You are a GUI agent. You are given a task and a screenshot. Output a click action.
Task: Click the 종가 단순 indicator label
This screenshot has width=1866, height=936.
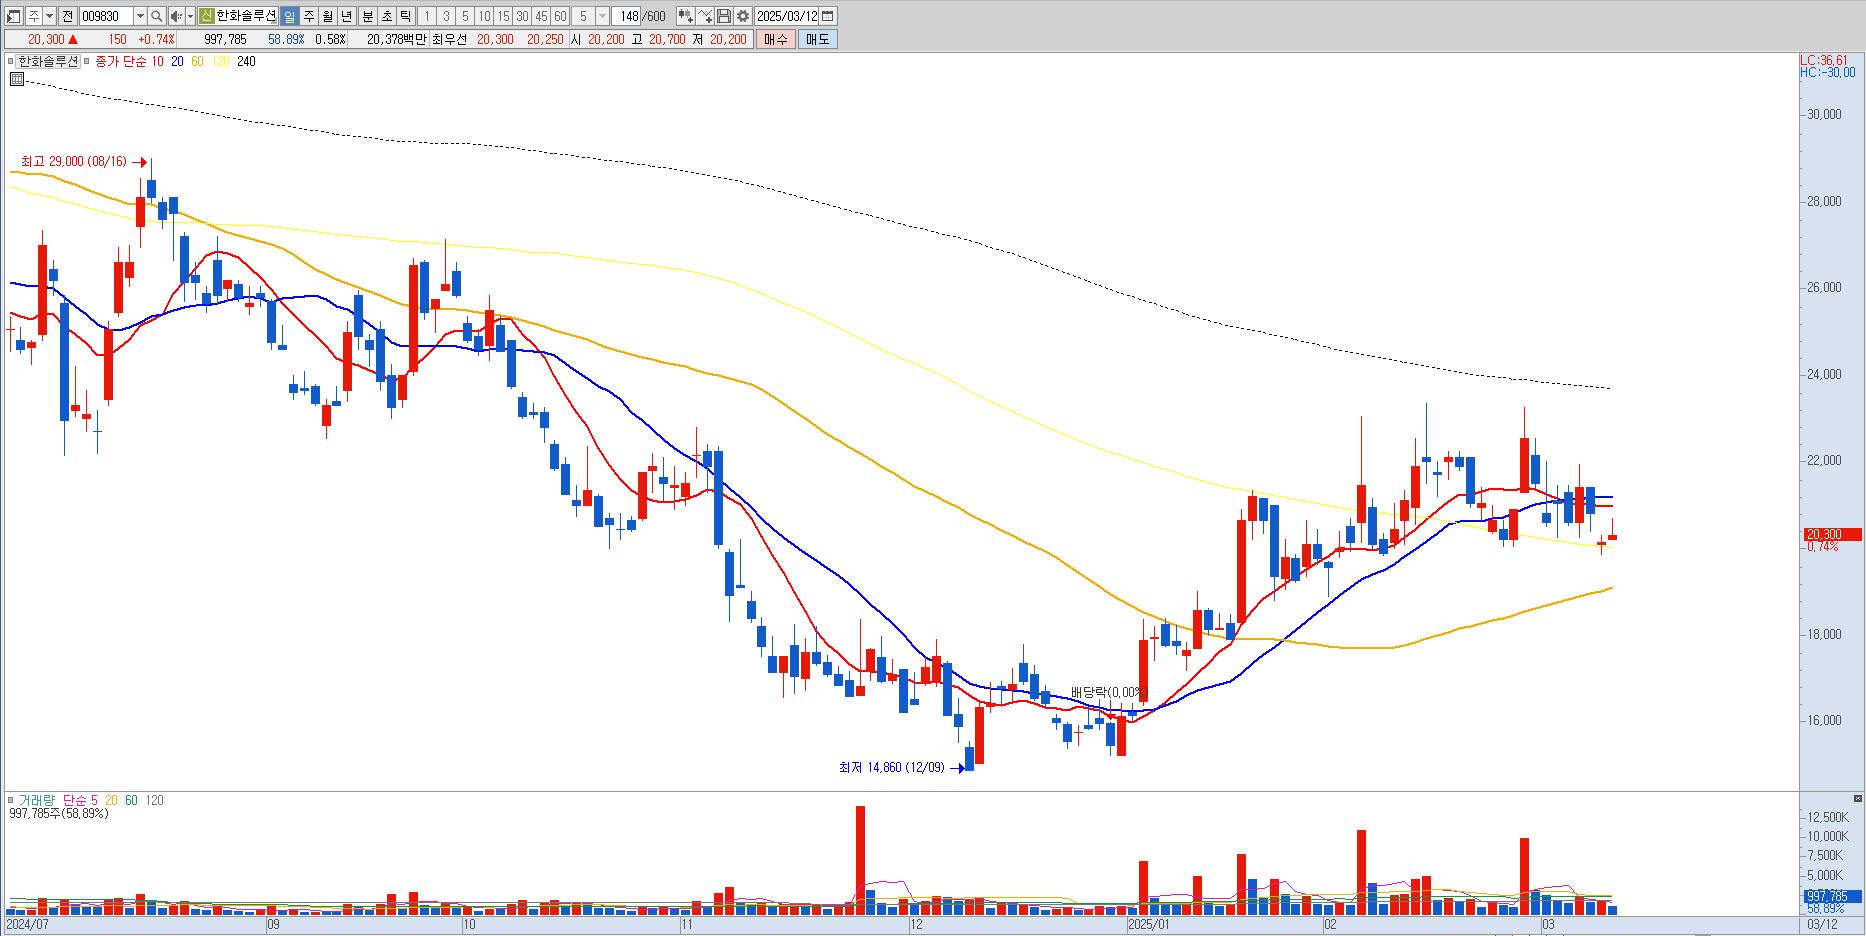point(120,61)
